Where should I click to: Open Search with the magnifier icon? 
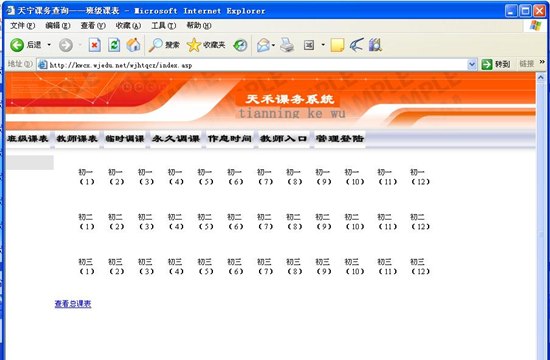pos(155,45)
